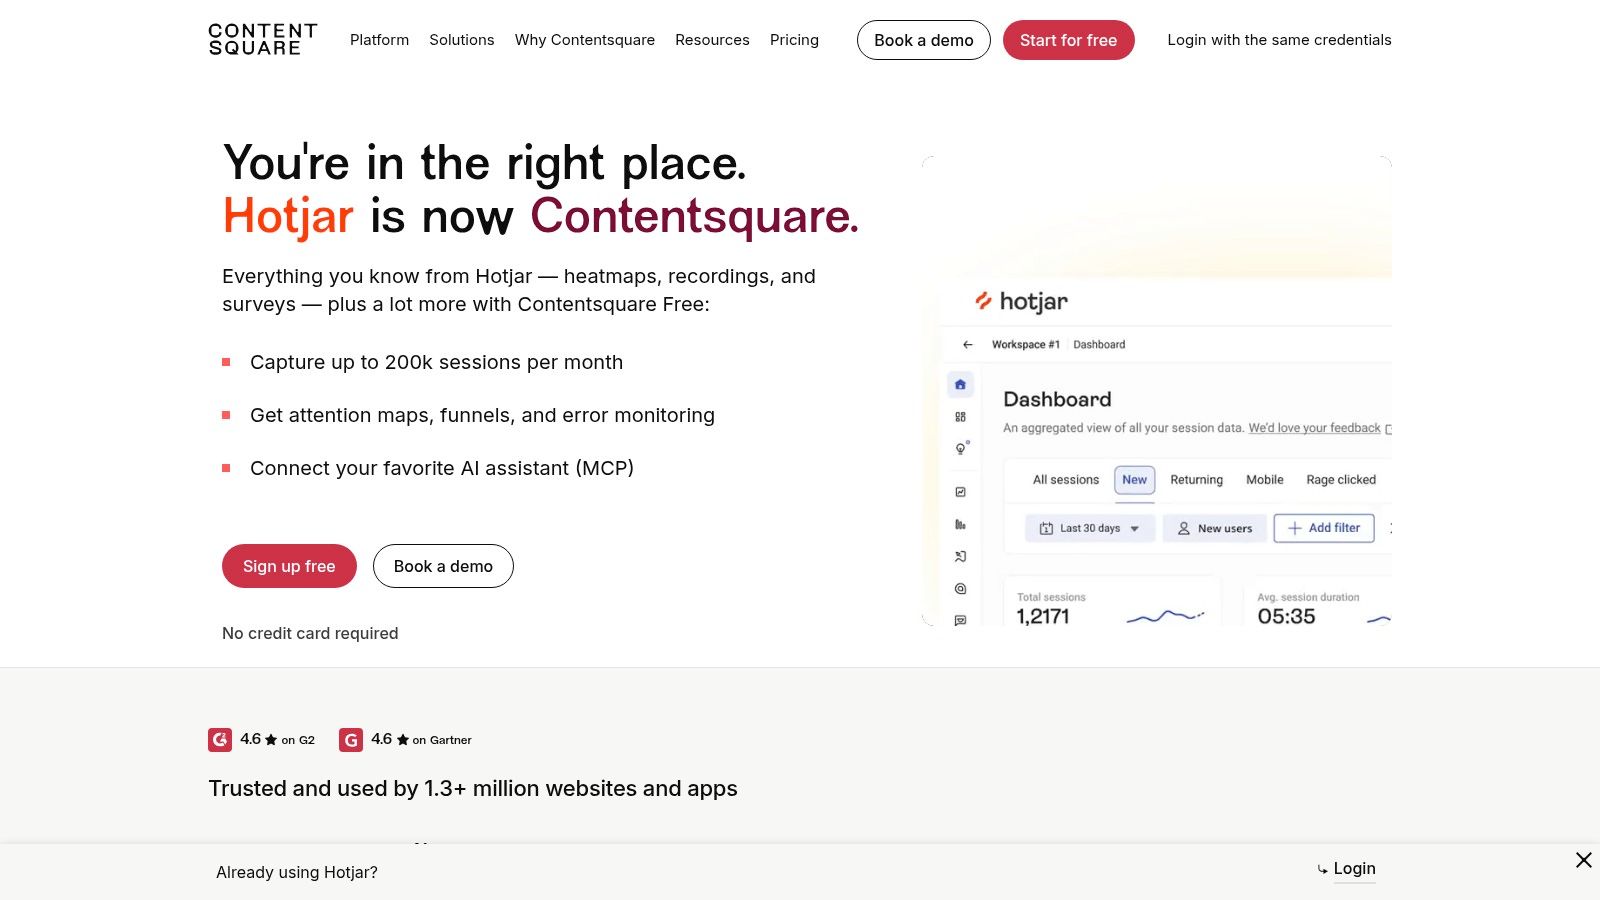Select the Workspace #1 breadcrumb
Screen dimensions: 1600x900
coord(1025,344)
